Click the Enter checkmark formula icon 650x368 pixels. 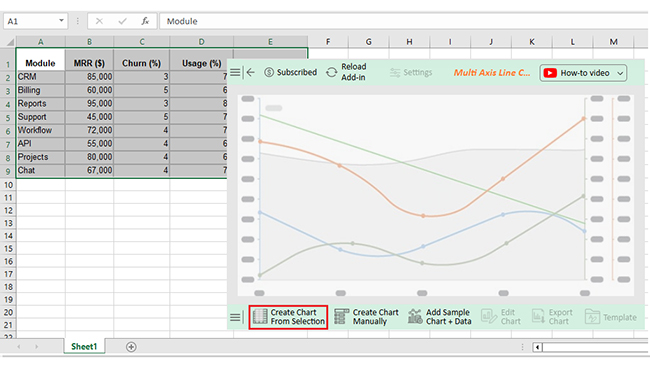click(122, 21)
